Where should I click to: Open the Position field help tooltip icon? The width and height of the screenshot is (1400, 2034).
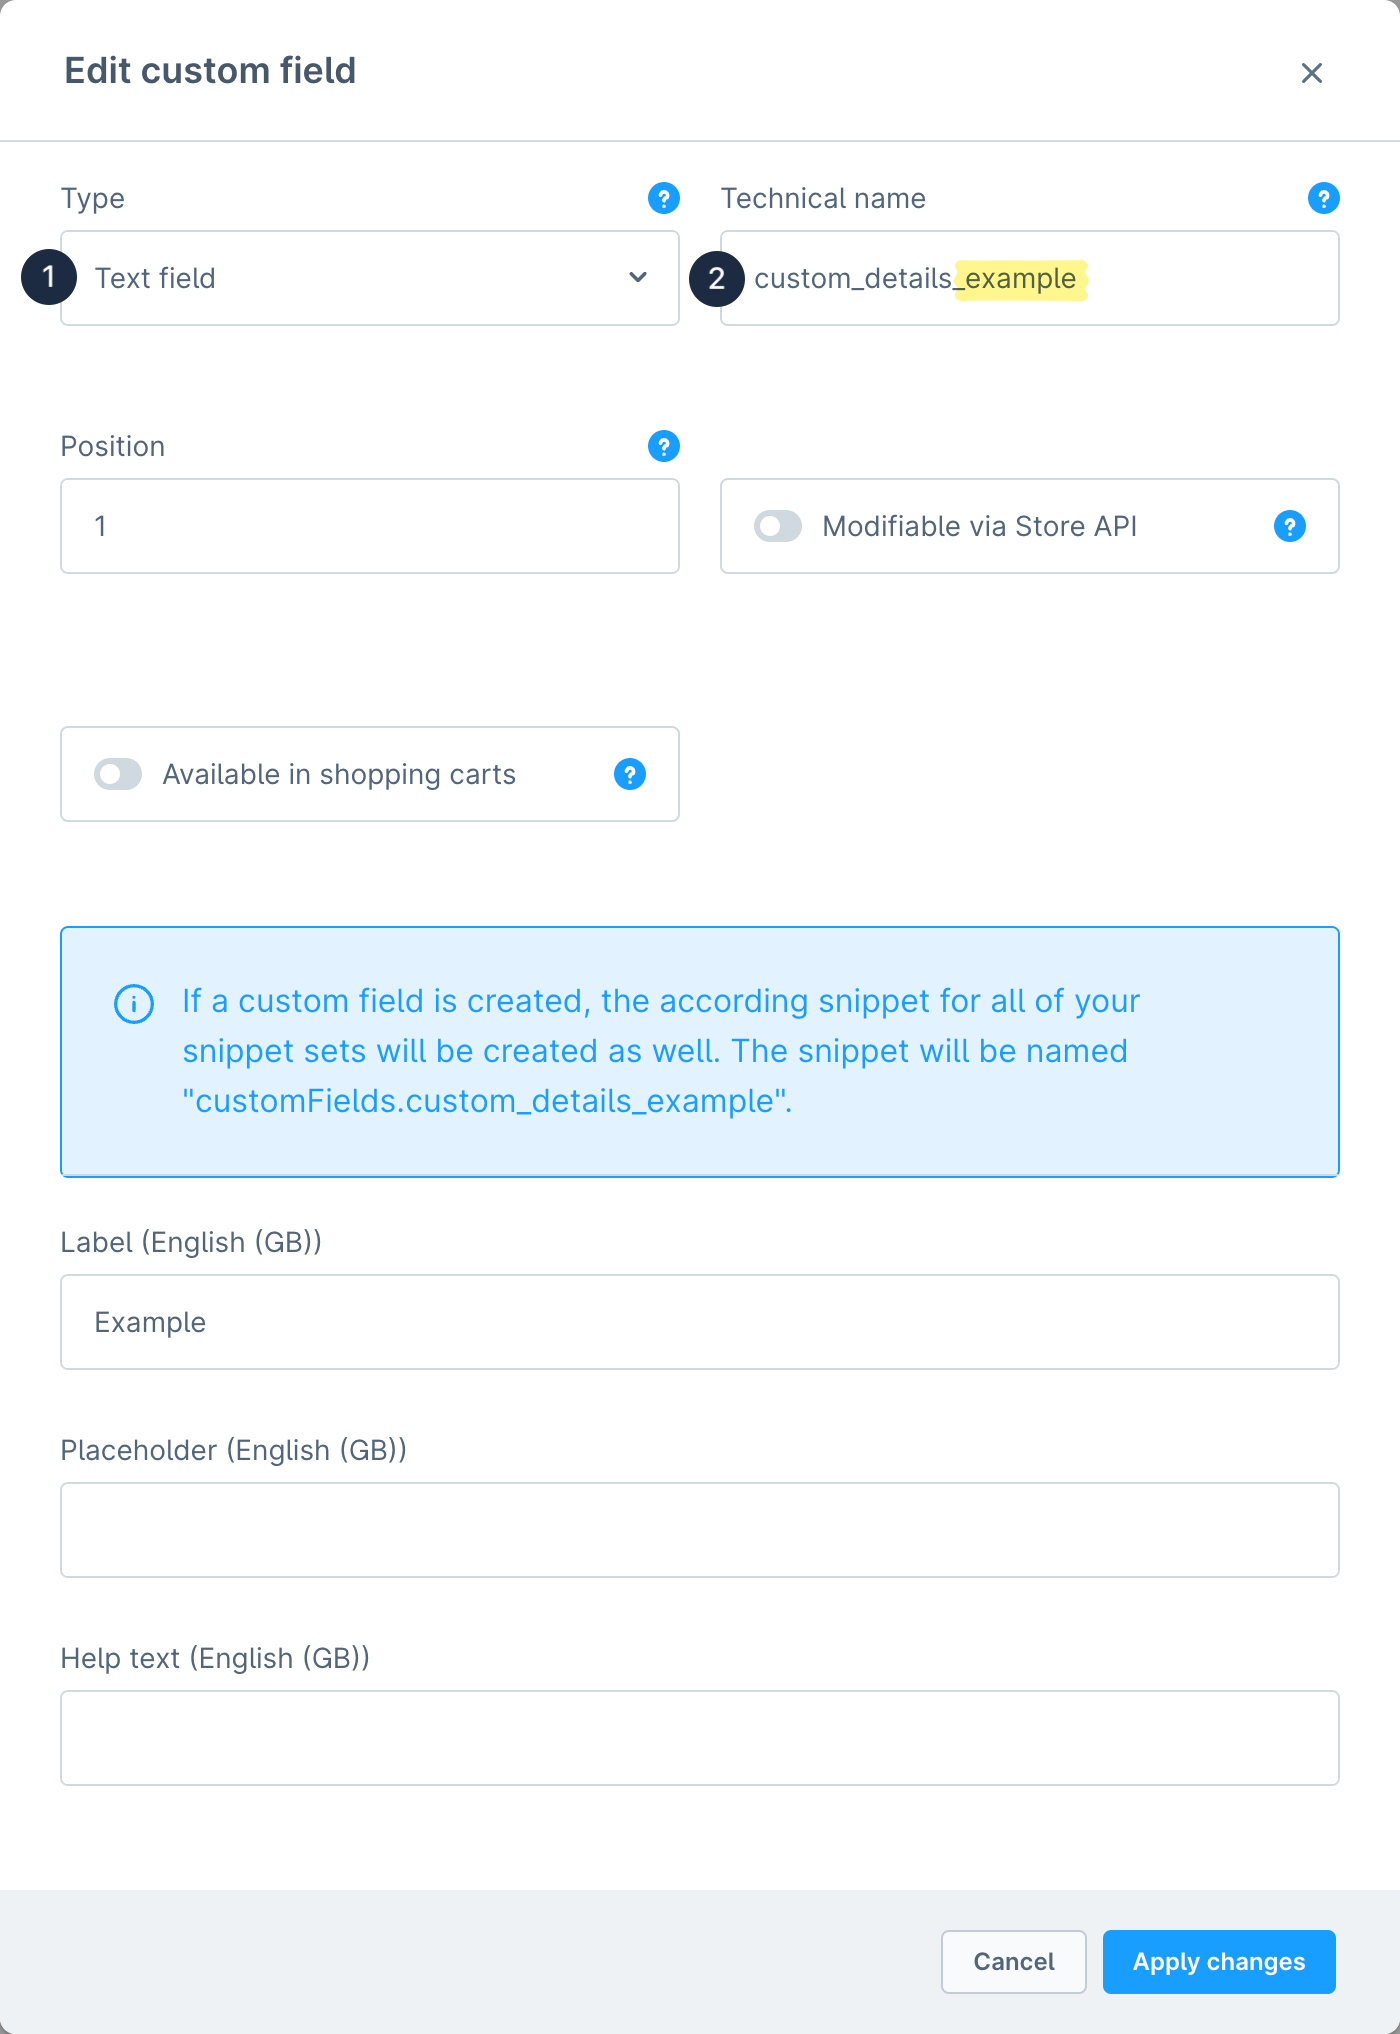pyautogui.click(x=663, y=446)
